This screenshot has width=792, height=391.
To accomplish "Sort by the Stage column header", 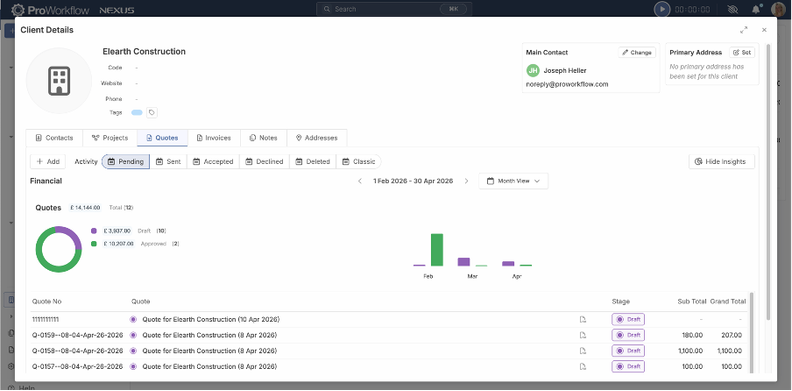I will click(x=621, y=302).
